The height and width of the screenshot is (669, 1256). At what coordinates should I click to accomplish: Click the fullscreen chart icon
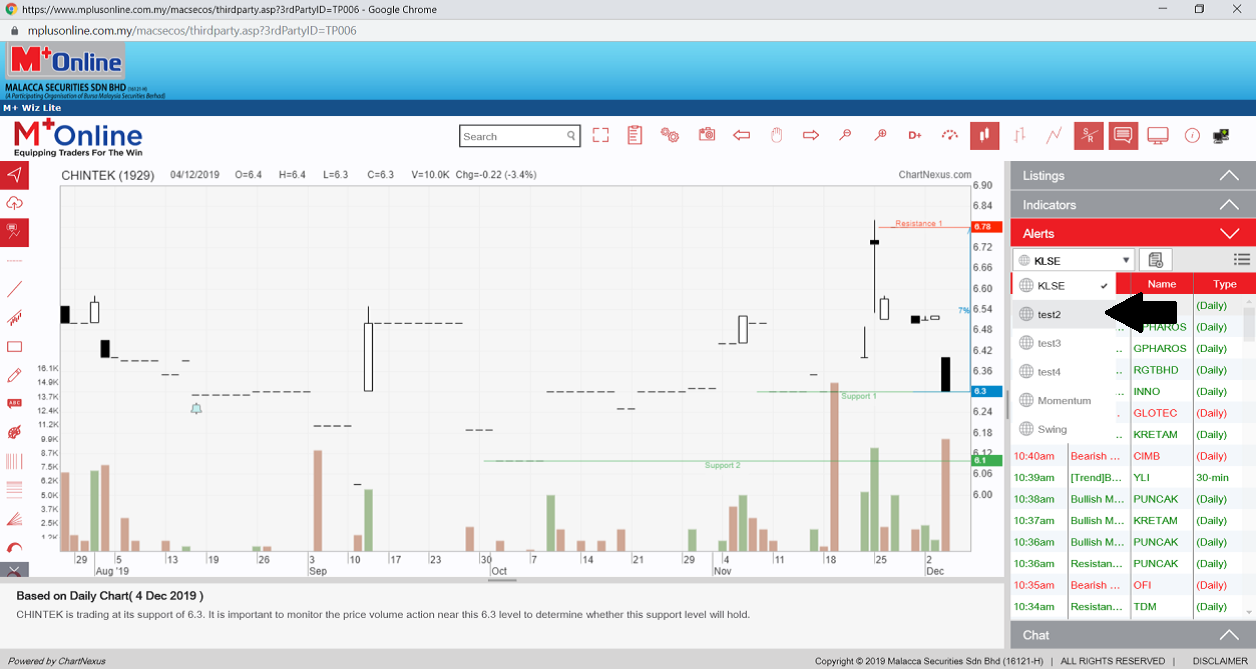[600, 136]
